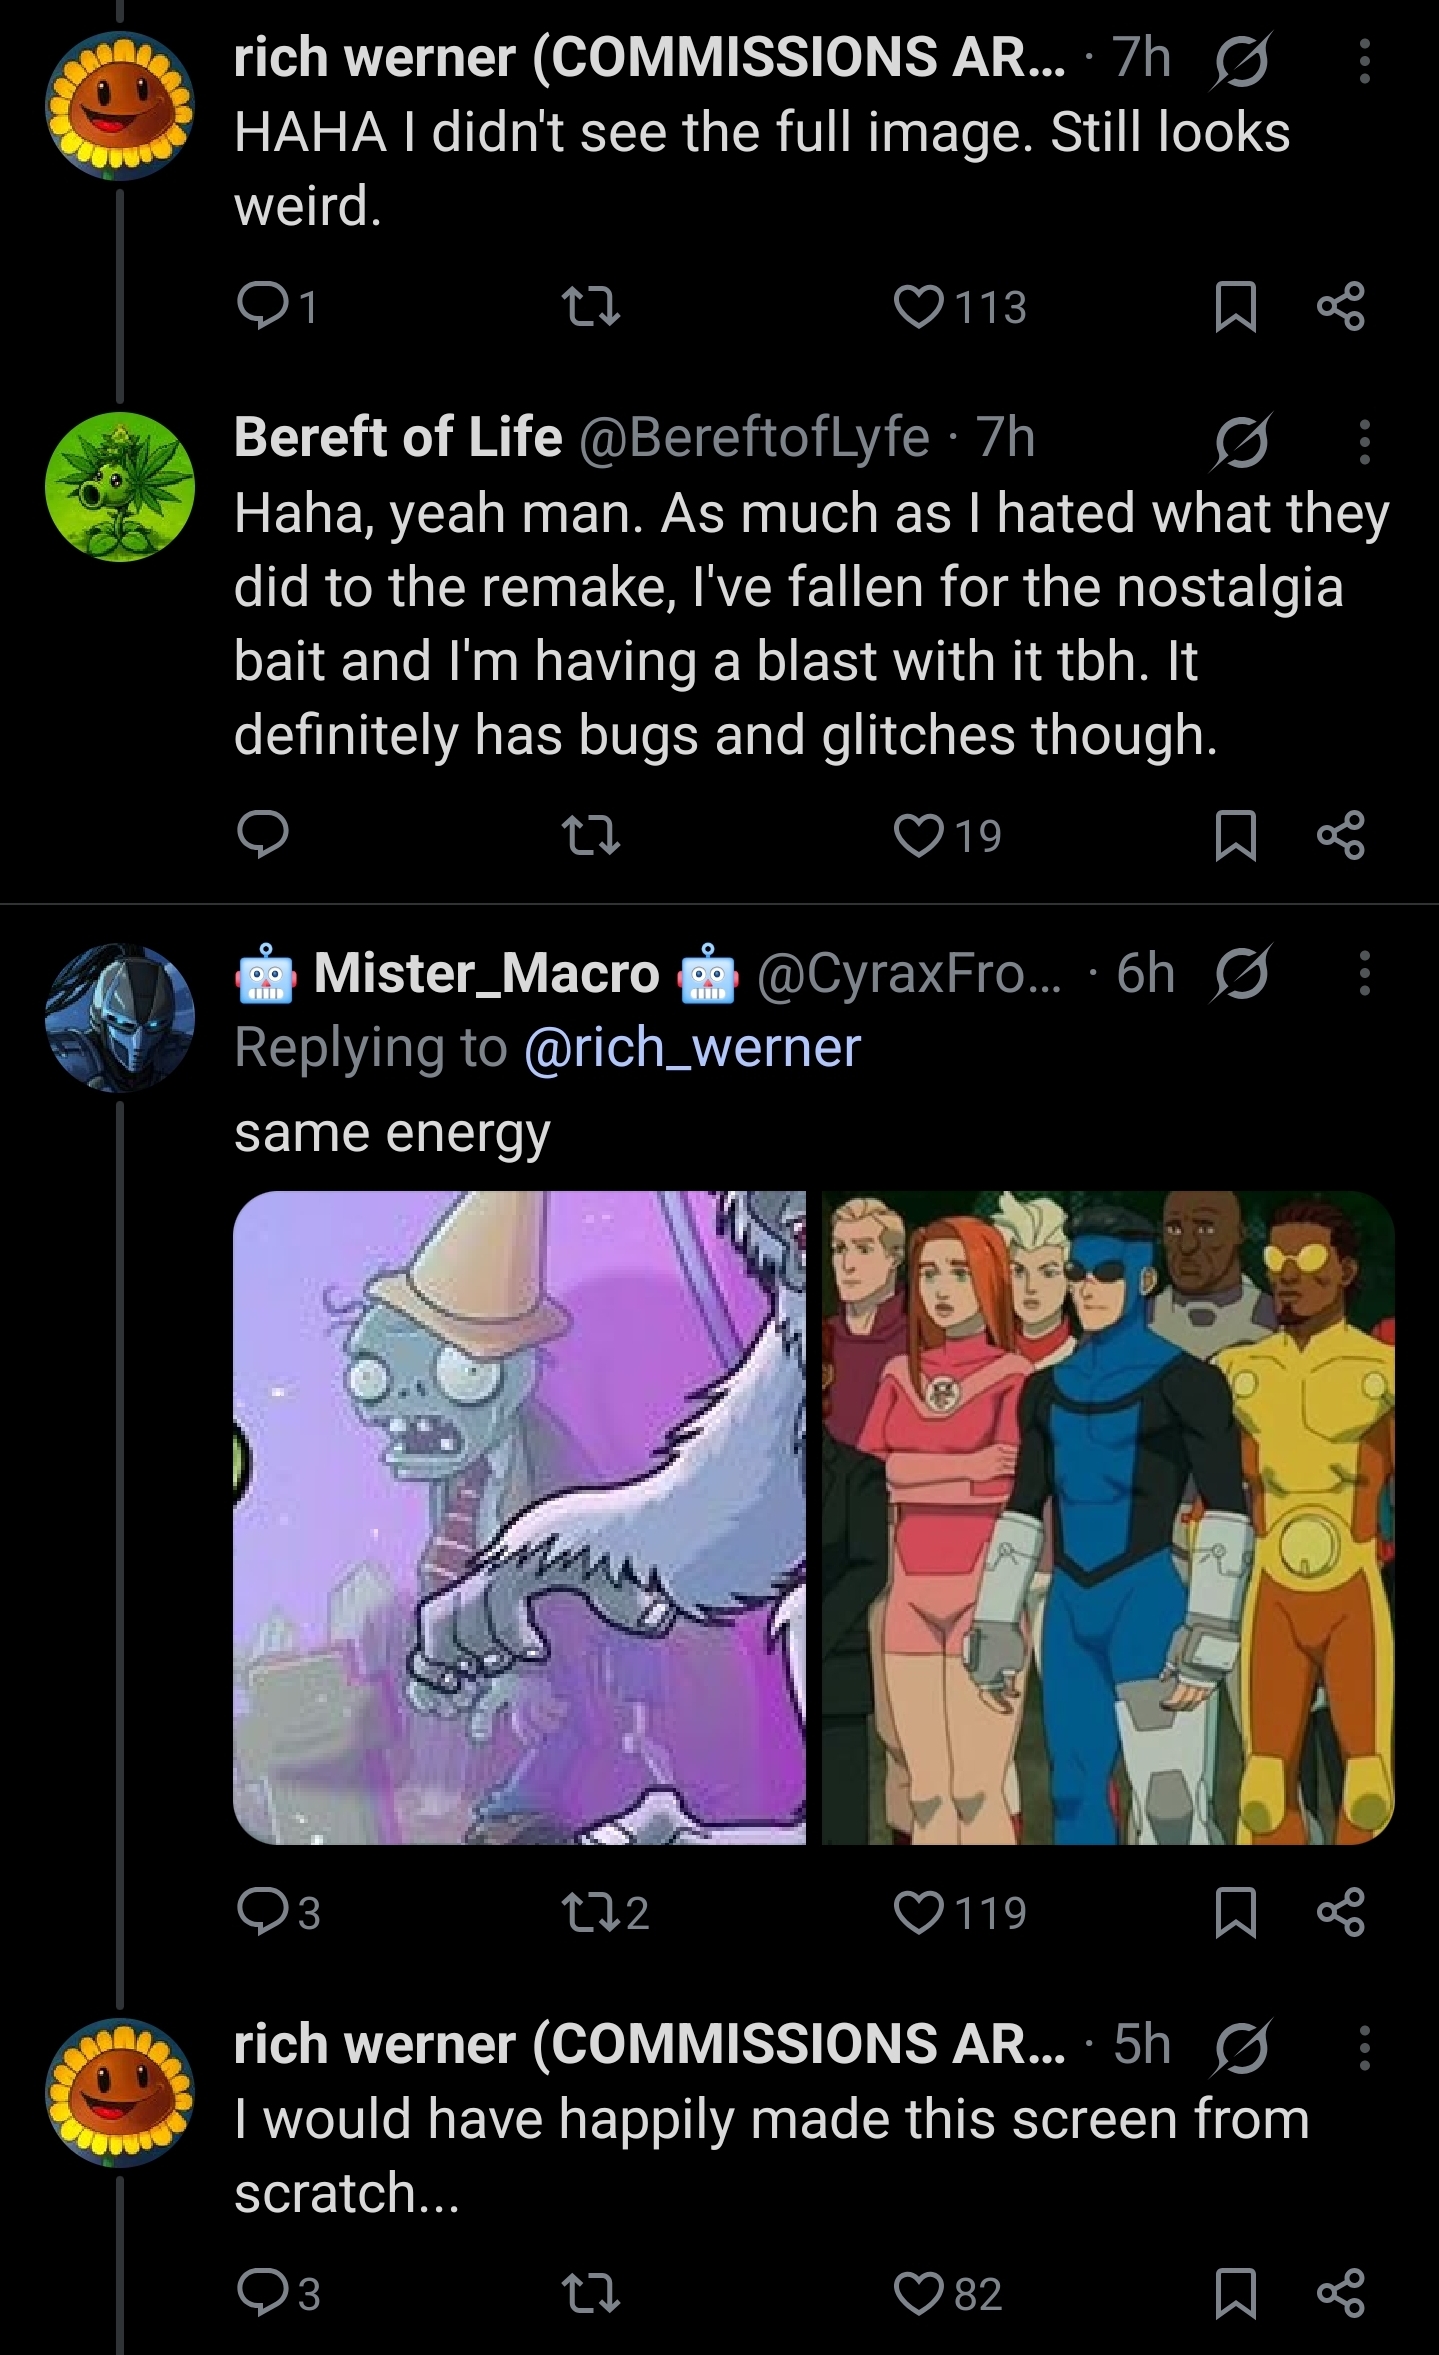Bookmark Bereft of Life's reply
The height and width of the screenshot is (2355, 1439).
(1235, 836)
